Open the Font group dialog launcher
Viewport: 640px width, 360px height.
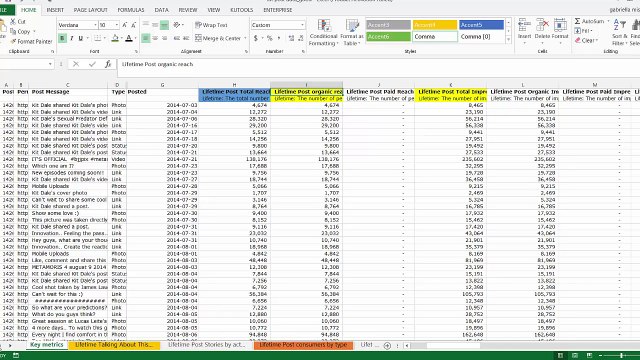(x=136, y=51)
